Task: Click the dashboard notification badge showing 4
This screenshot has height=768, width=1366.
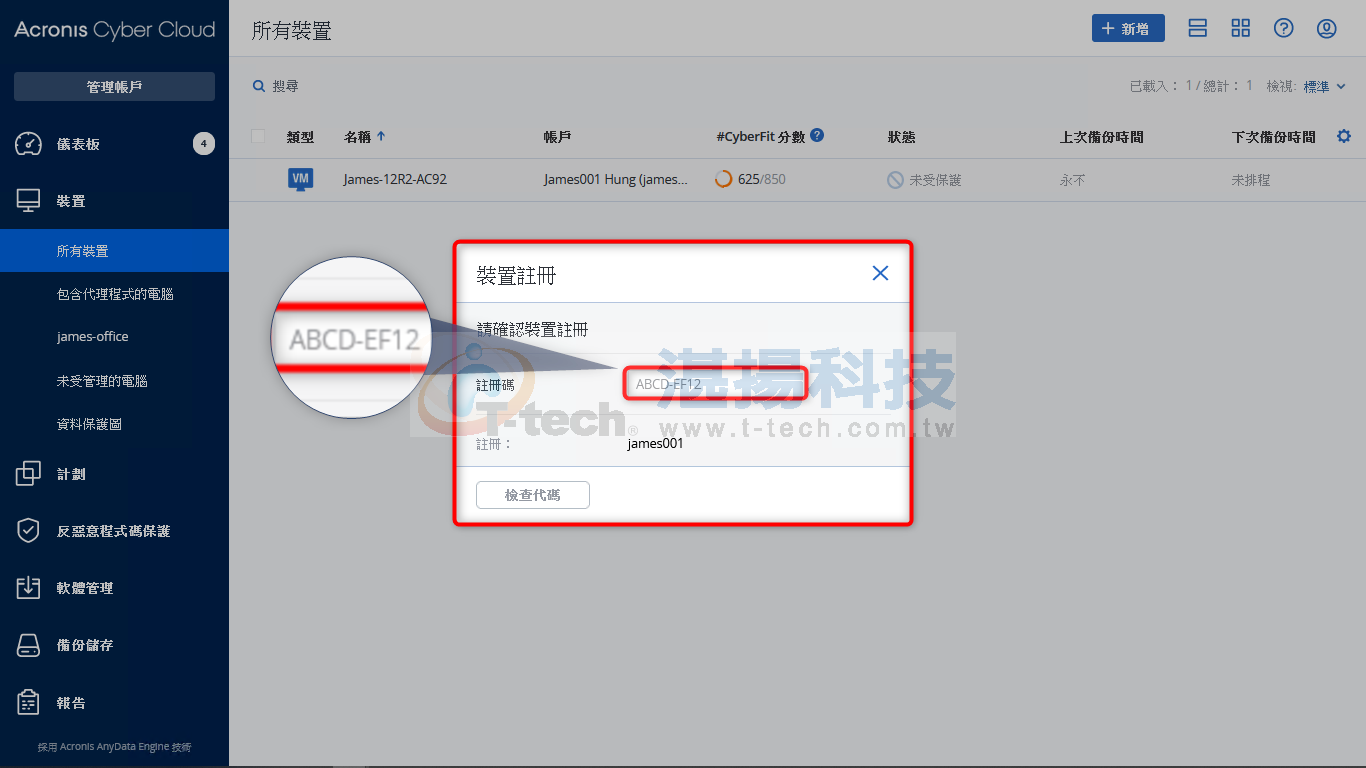Action: (203, 144)
